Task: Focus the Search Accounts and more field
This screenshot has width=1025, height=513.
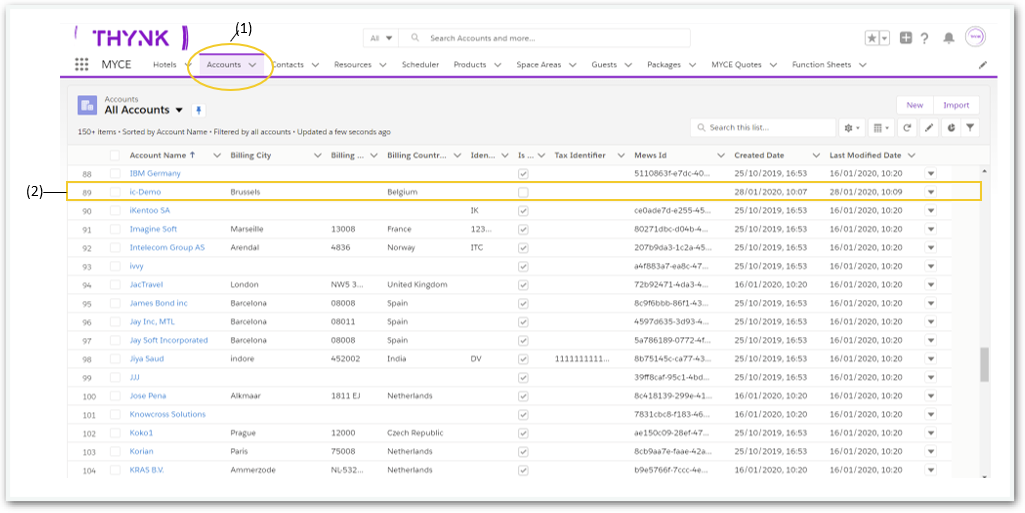Action: pos(544,39)
